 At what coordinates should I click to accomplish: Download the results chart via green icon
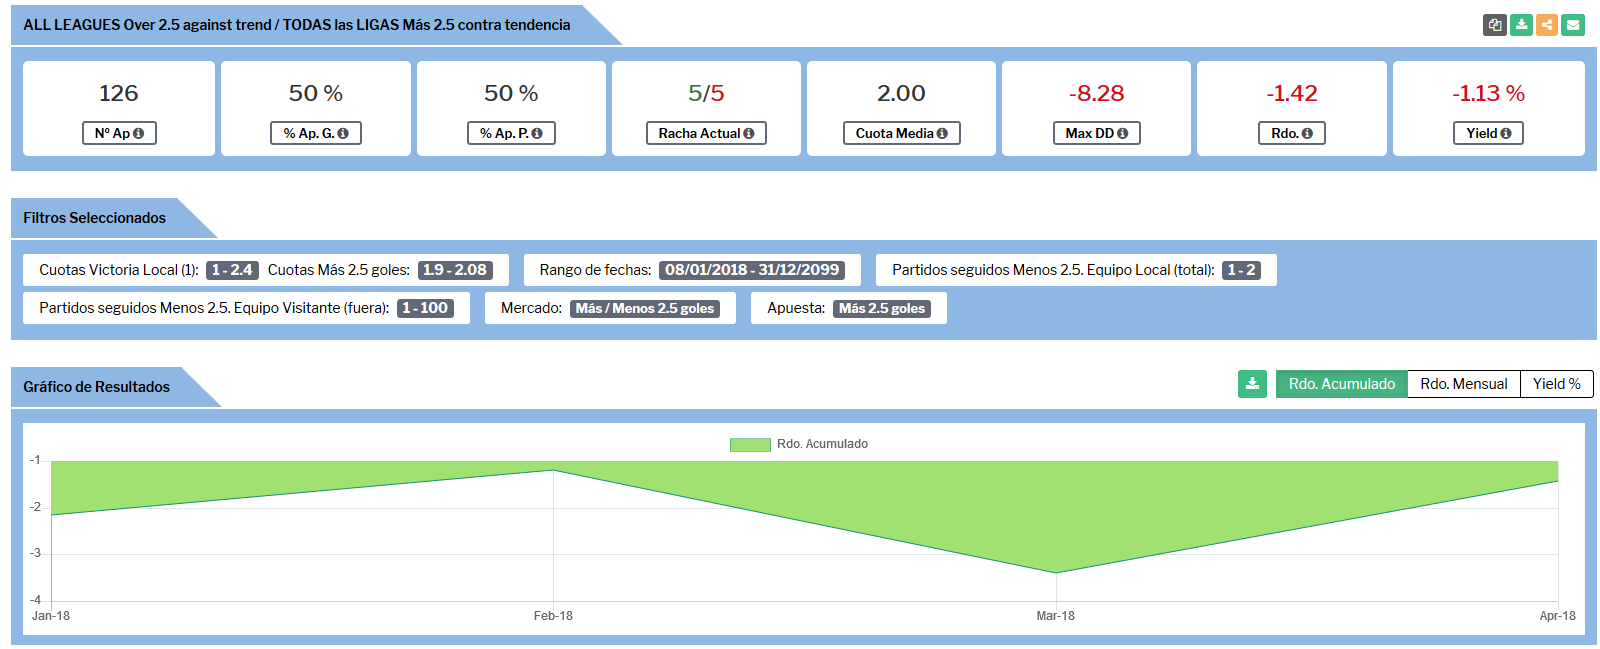[x=1252, y=384]
